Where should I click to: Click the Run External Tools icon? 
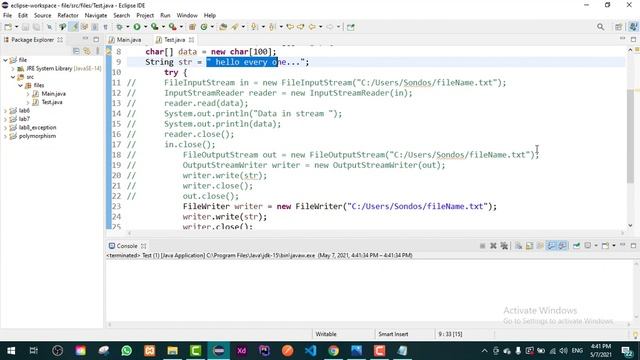click(173, 27)
